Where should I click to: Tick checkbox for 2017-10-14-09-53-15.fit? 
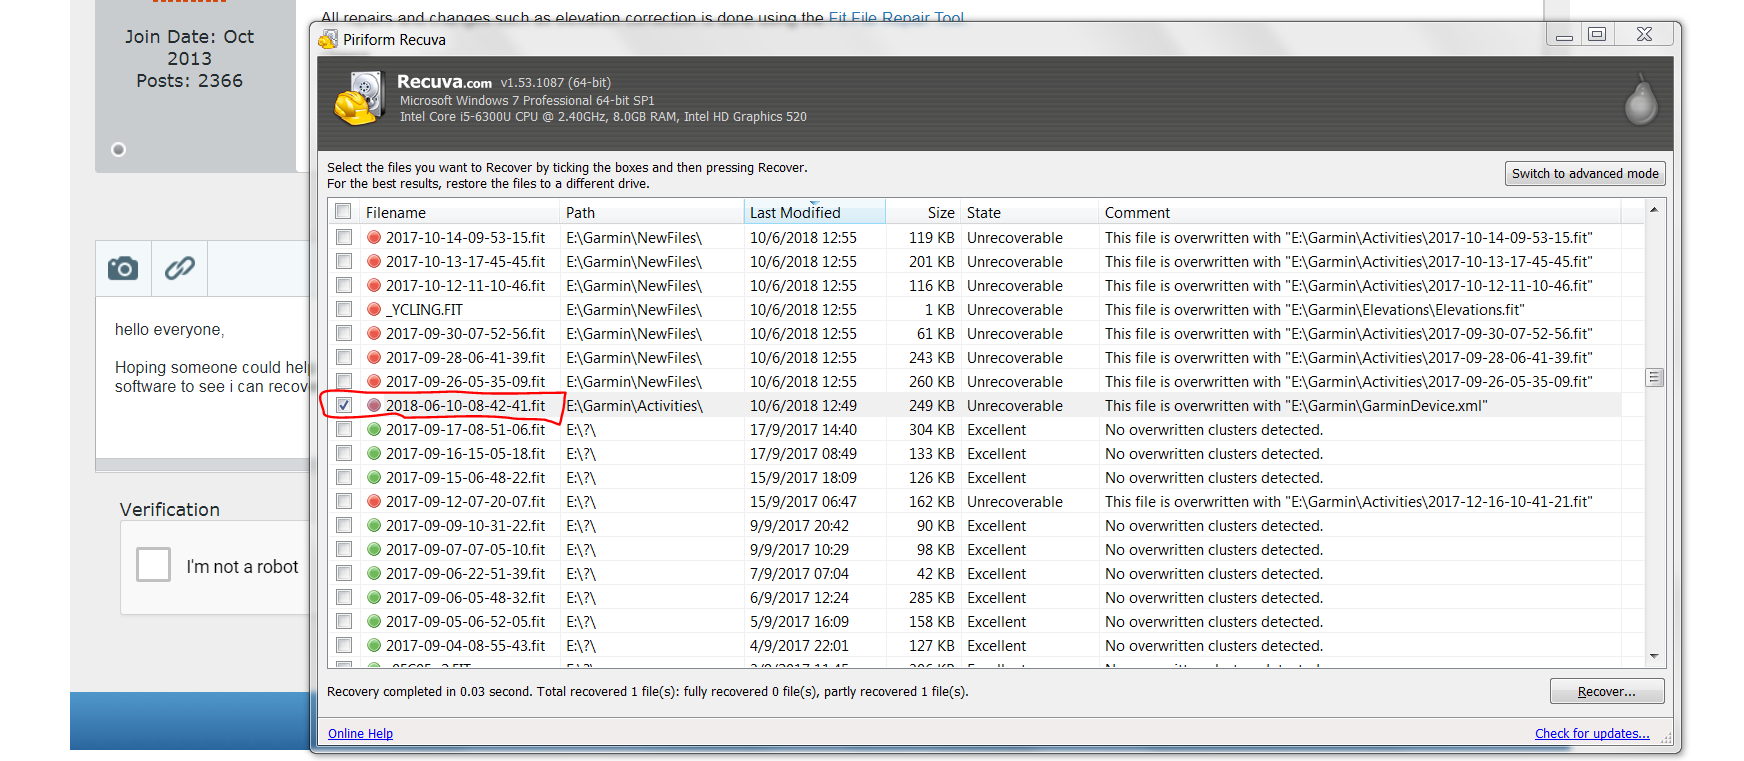click(x=344, y=238)
